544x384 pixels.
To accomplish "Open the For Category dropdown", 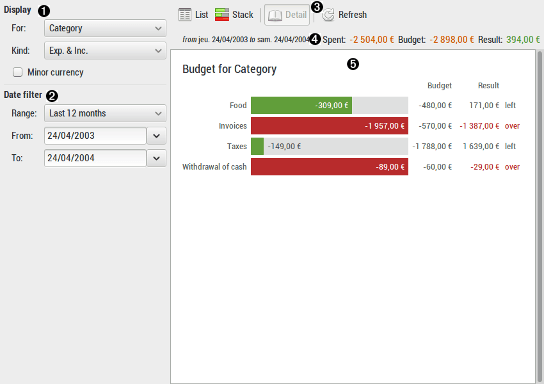I will pos(105,28).
